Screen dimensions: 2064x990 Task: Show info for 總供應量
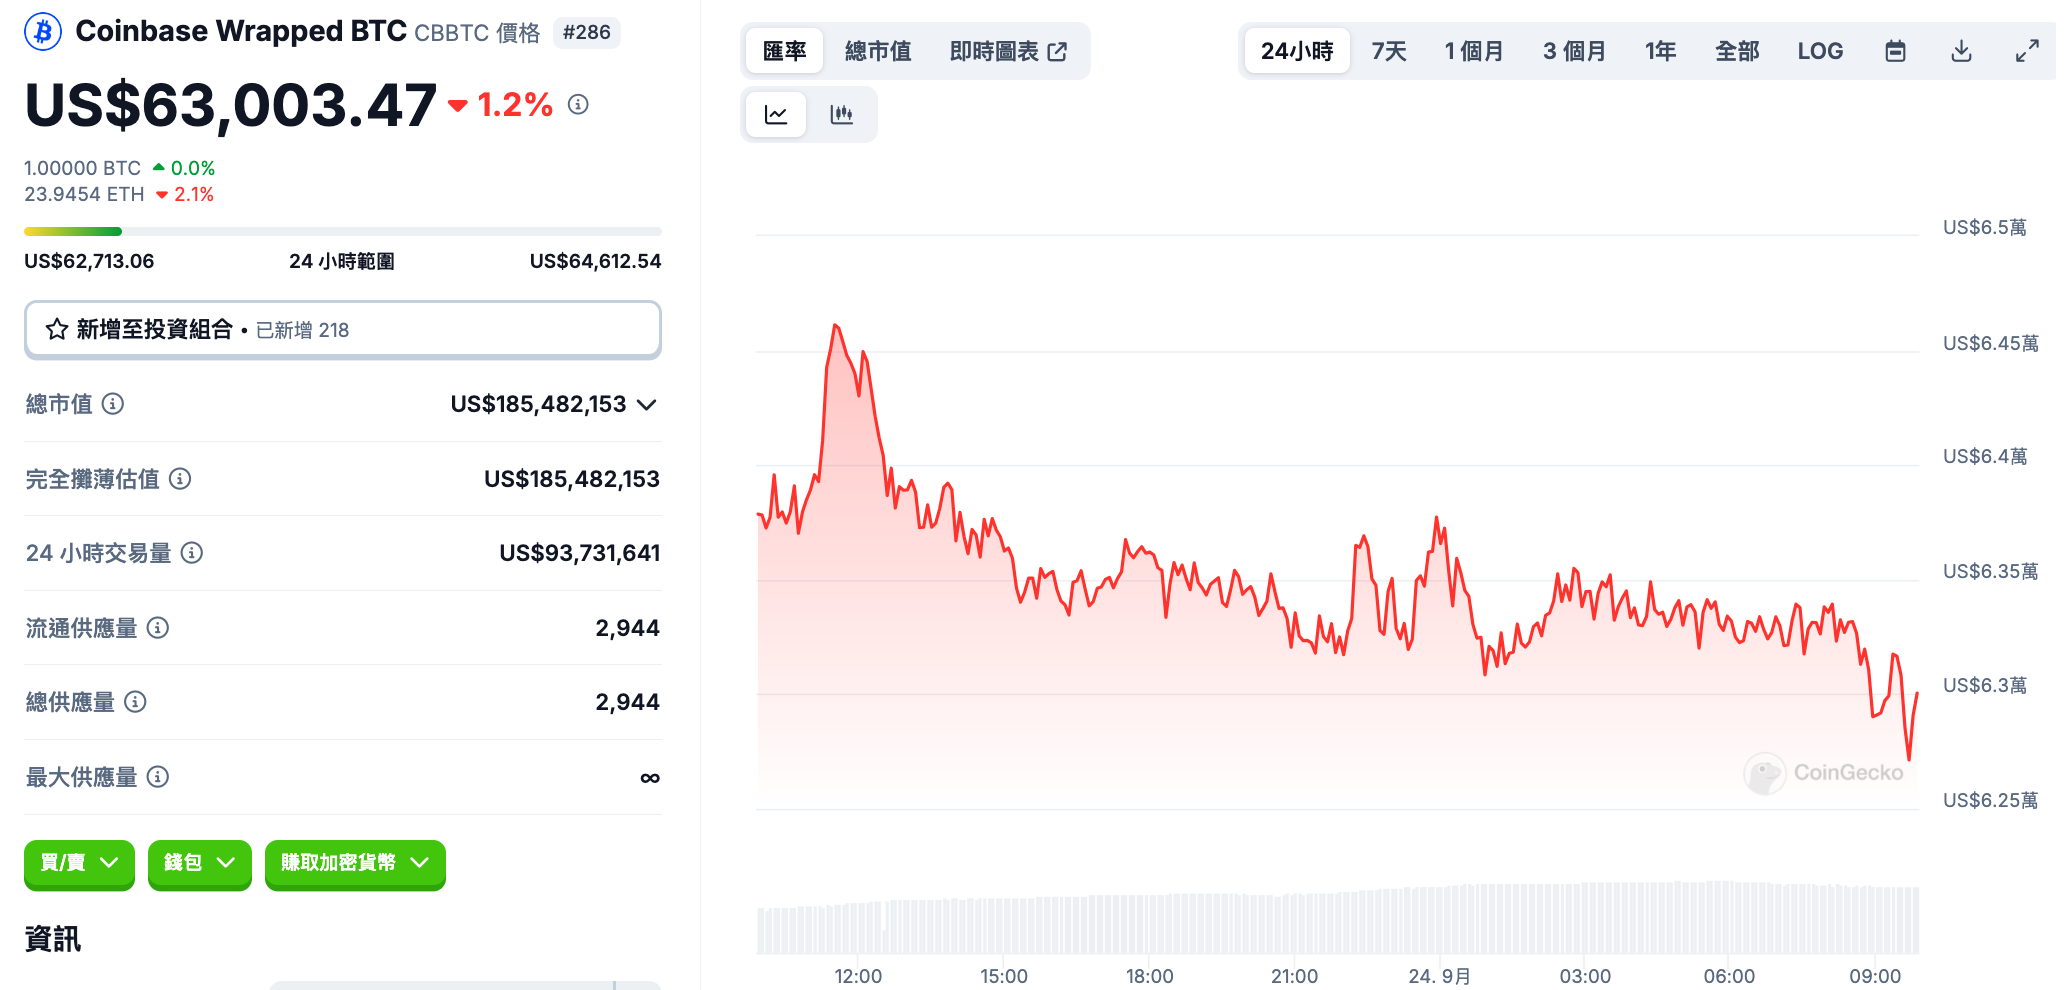point(135,702)
